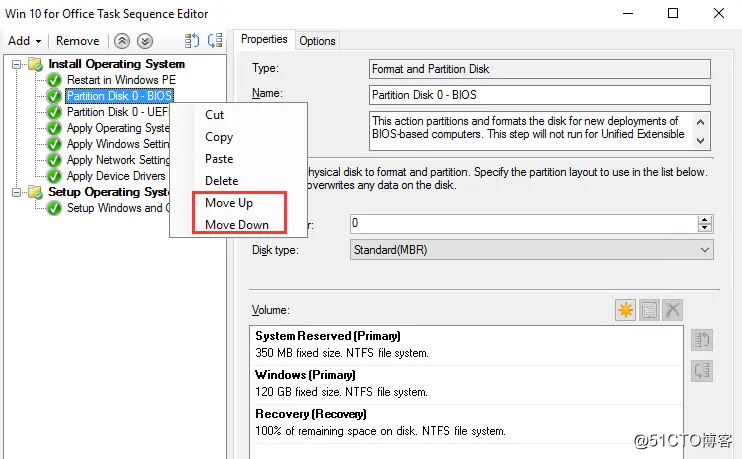Image resolution: width=742 pixels, height=459 pixels.
Task: Click the volume properties icon
Action: point(649,310)
